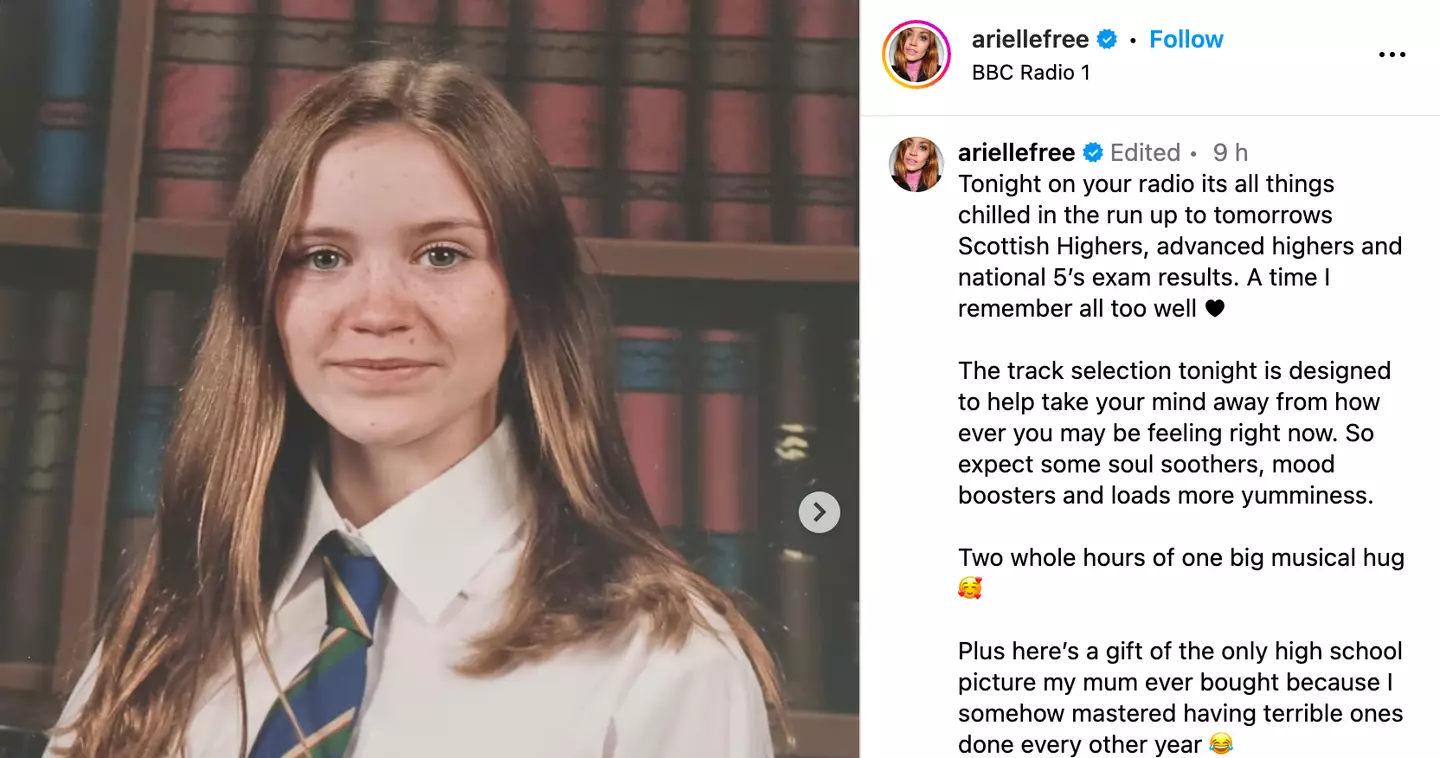Open the three-dot more options menu
The width and height of the screenshot is (1440, 758).
pos(1392,55)
